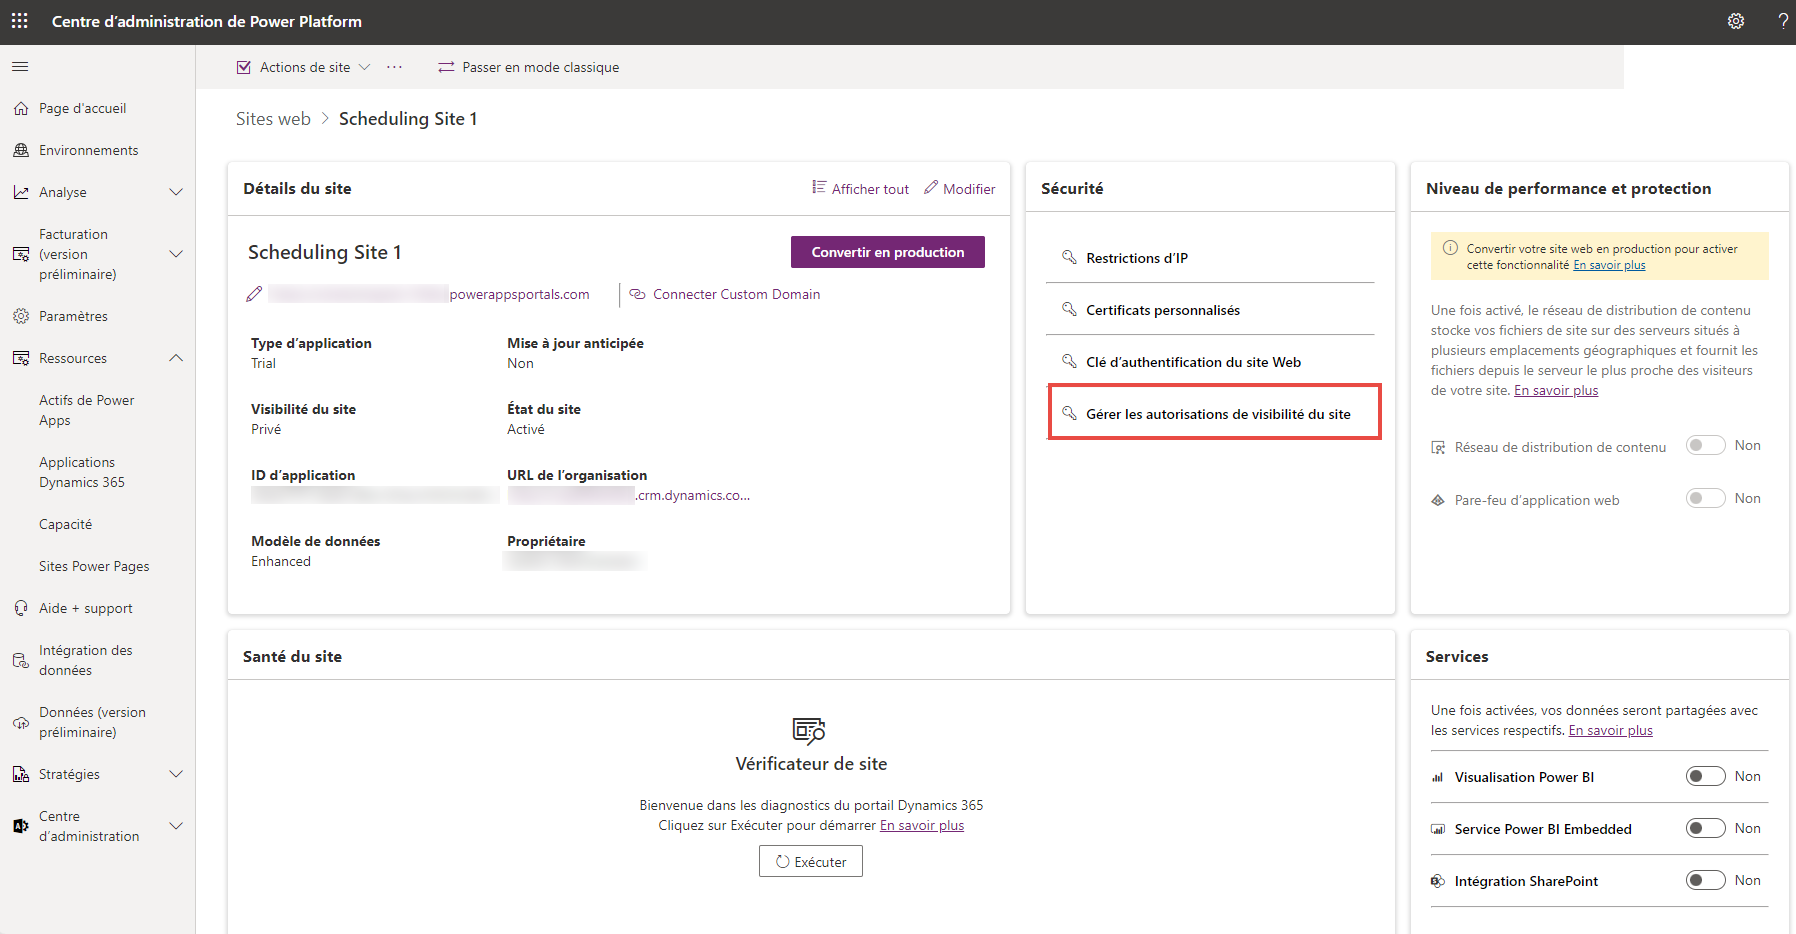The width and height of the screenshot is (1796, 934).
Task: Toggle Réseau de distribution de contenu switch
Action: 1706,445
